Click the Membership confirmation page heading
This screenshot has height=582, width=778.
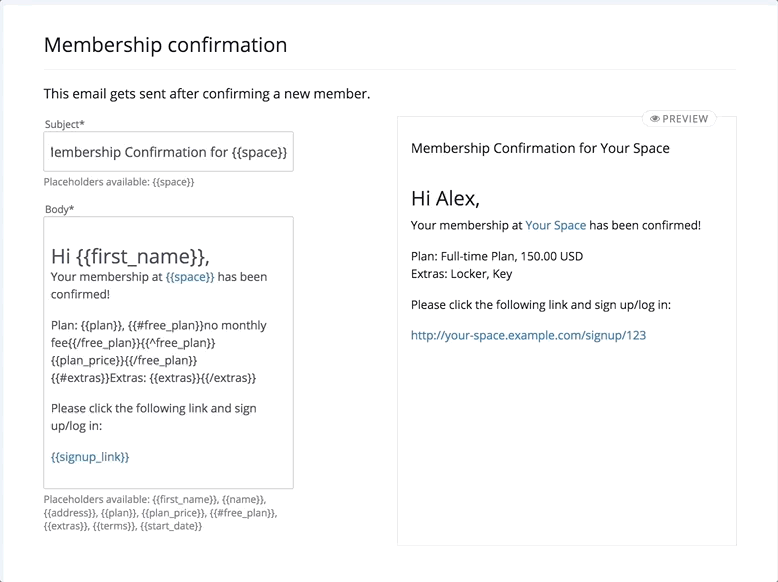[165, 45]
